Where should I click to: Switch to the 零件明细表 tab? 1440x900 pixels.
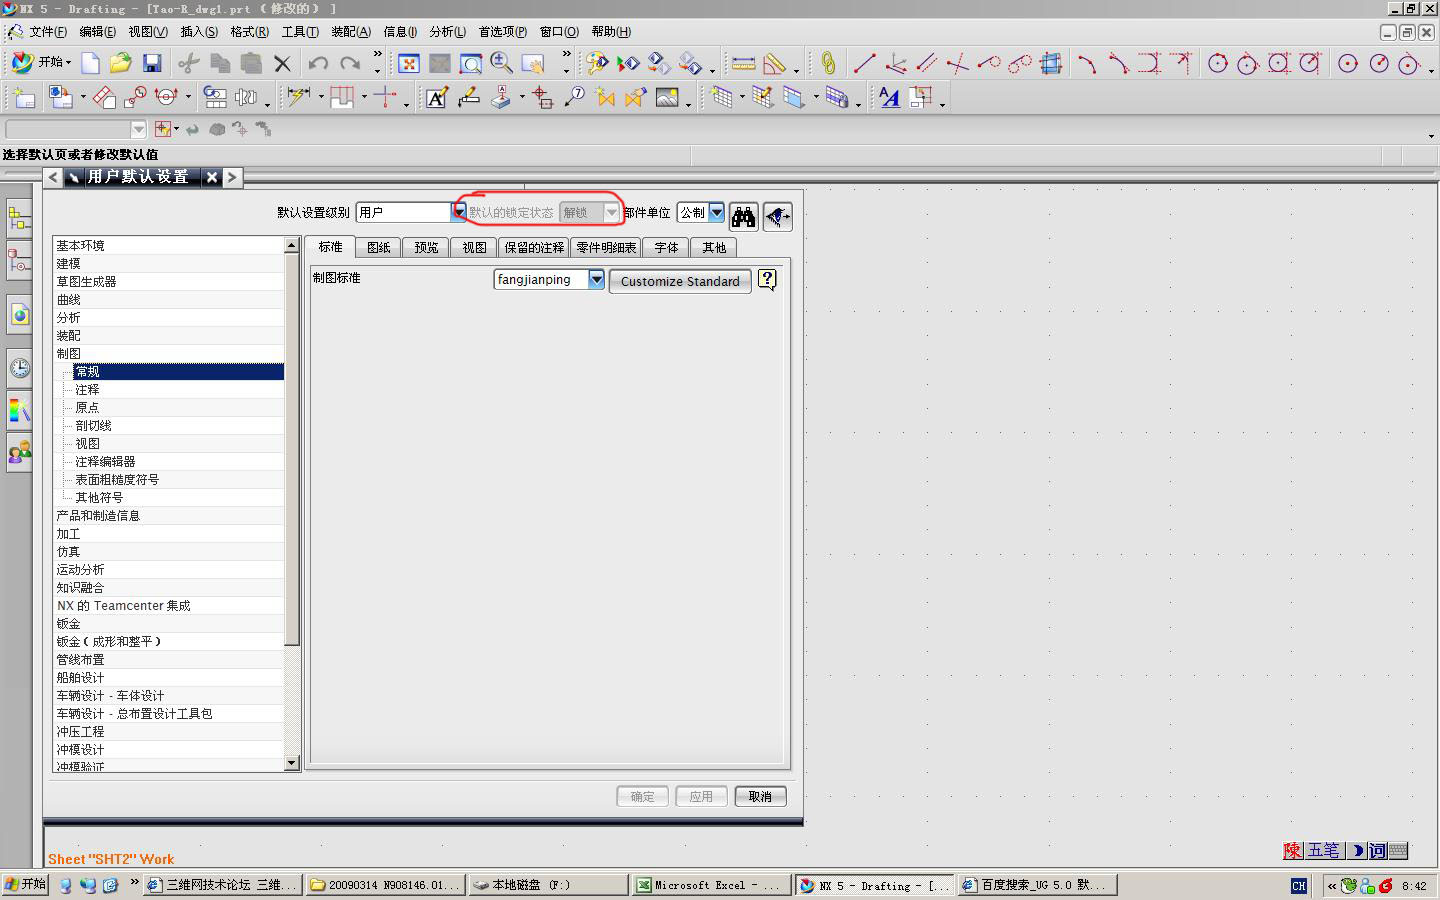click(606, 247)
